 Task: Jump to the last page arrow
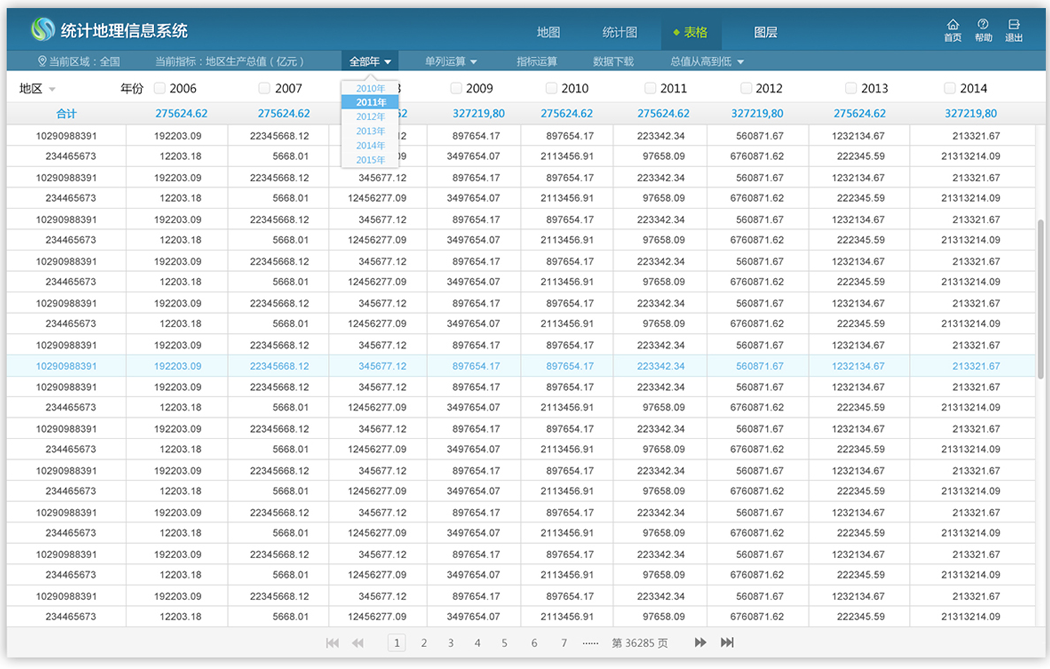point(727,643)
